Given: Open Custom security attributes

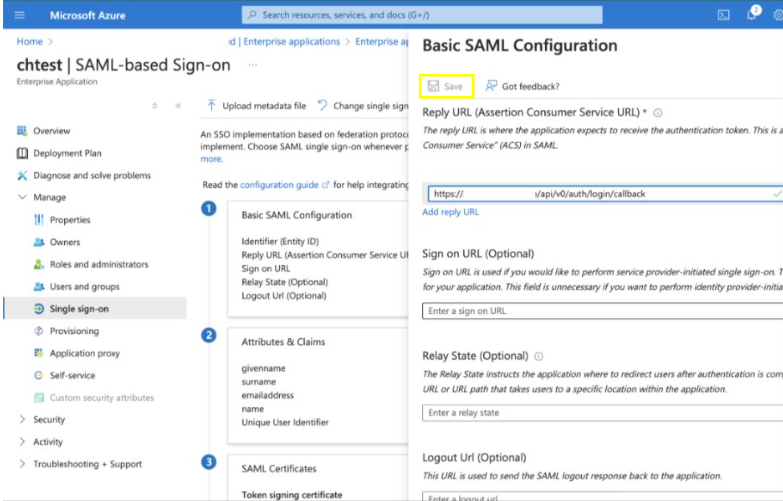Looking at the screenshot, I should click(x=102, y=398).
